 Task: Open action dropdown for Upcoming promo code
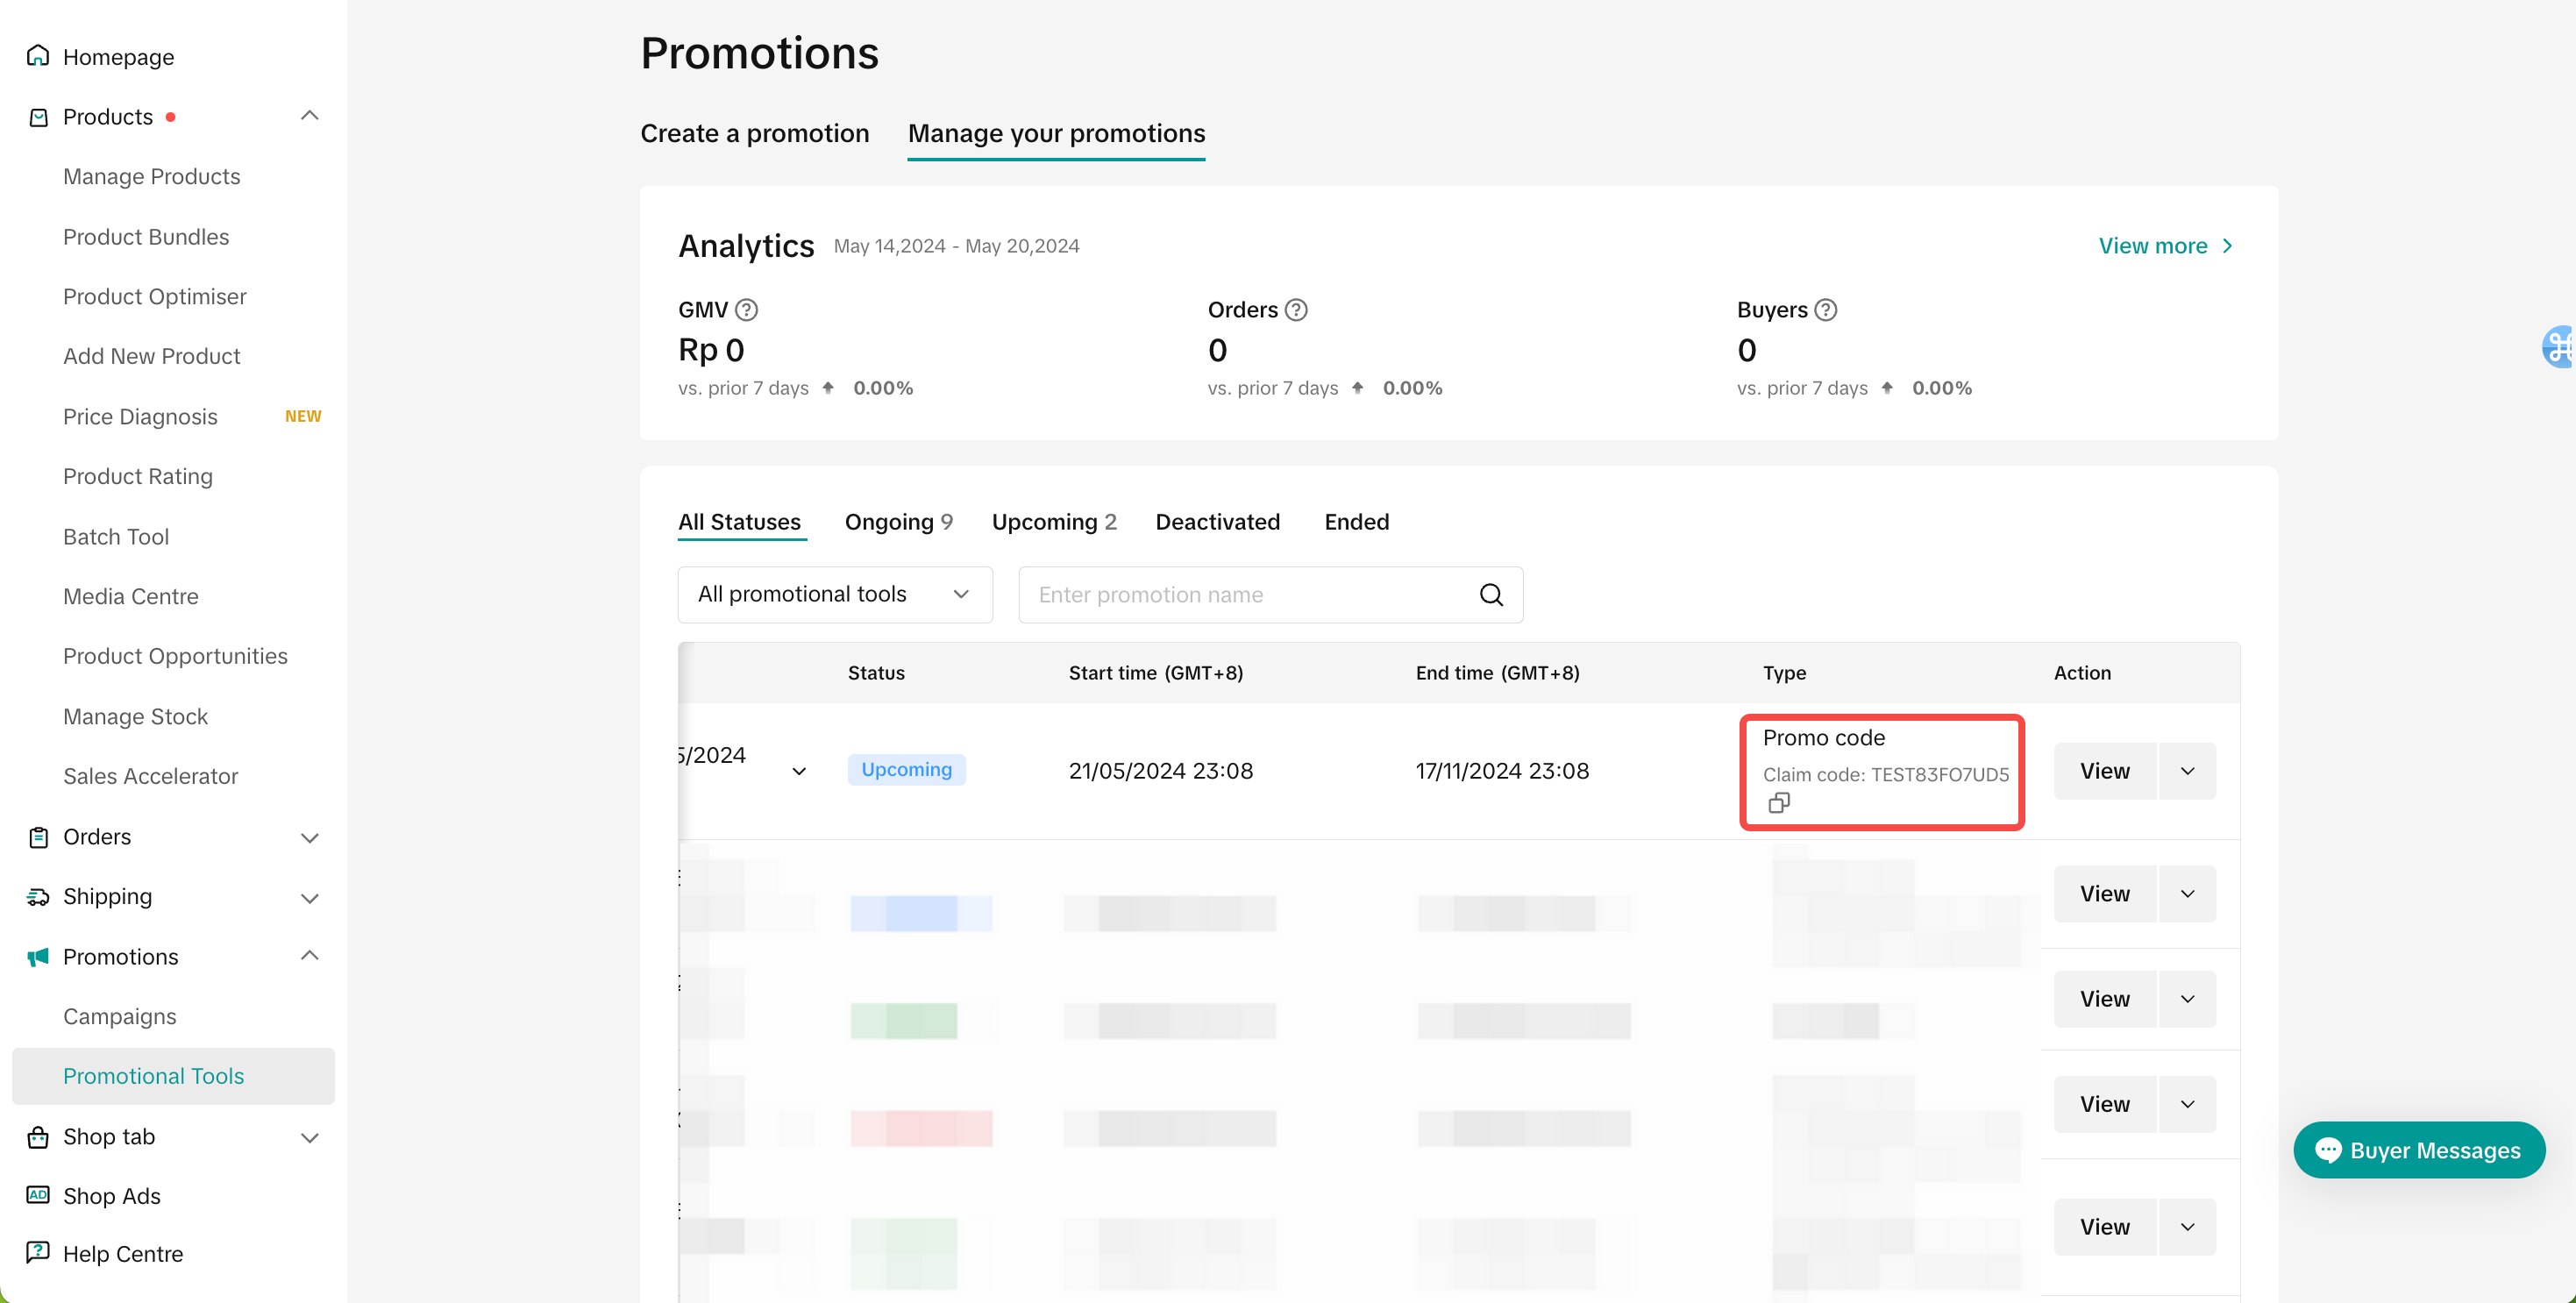tap(2187, 771)
